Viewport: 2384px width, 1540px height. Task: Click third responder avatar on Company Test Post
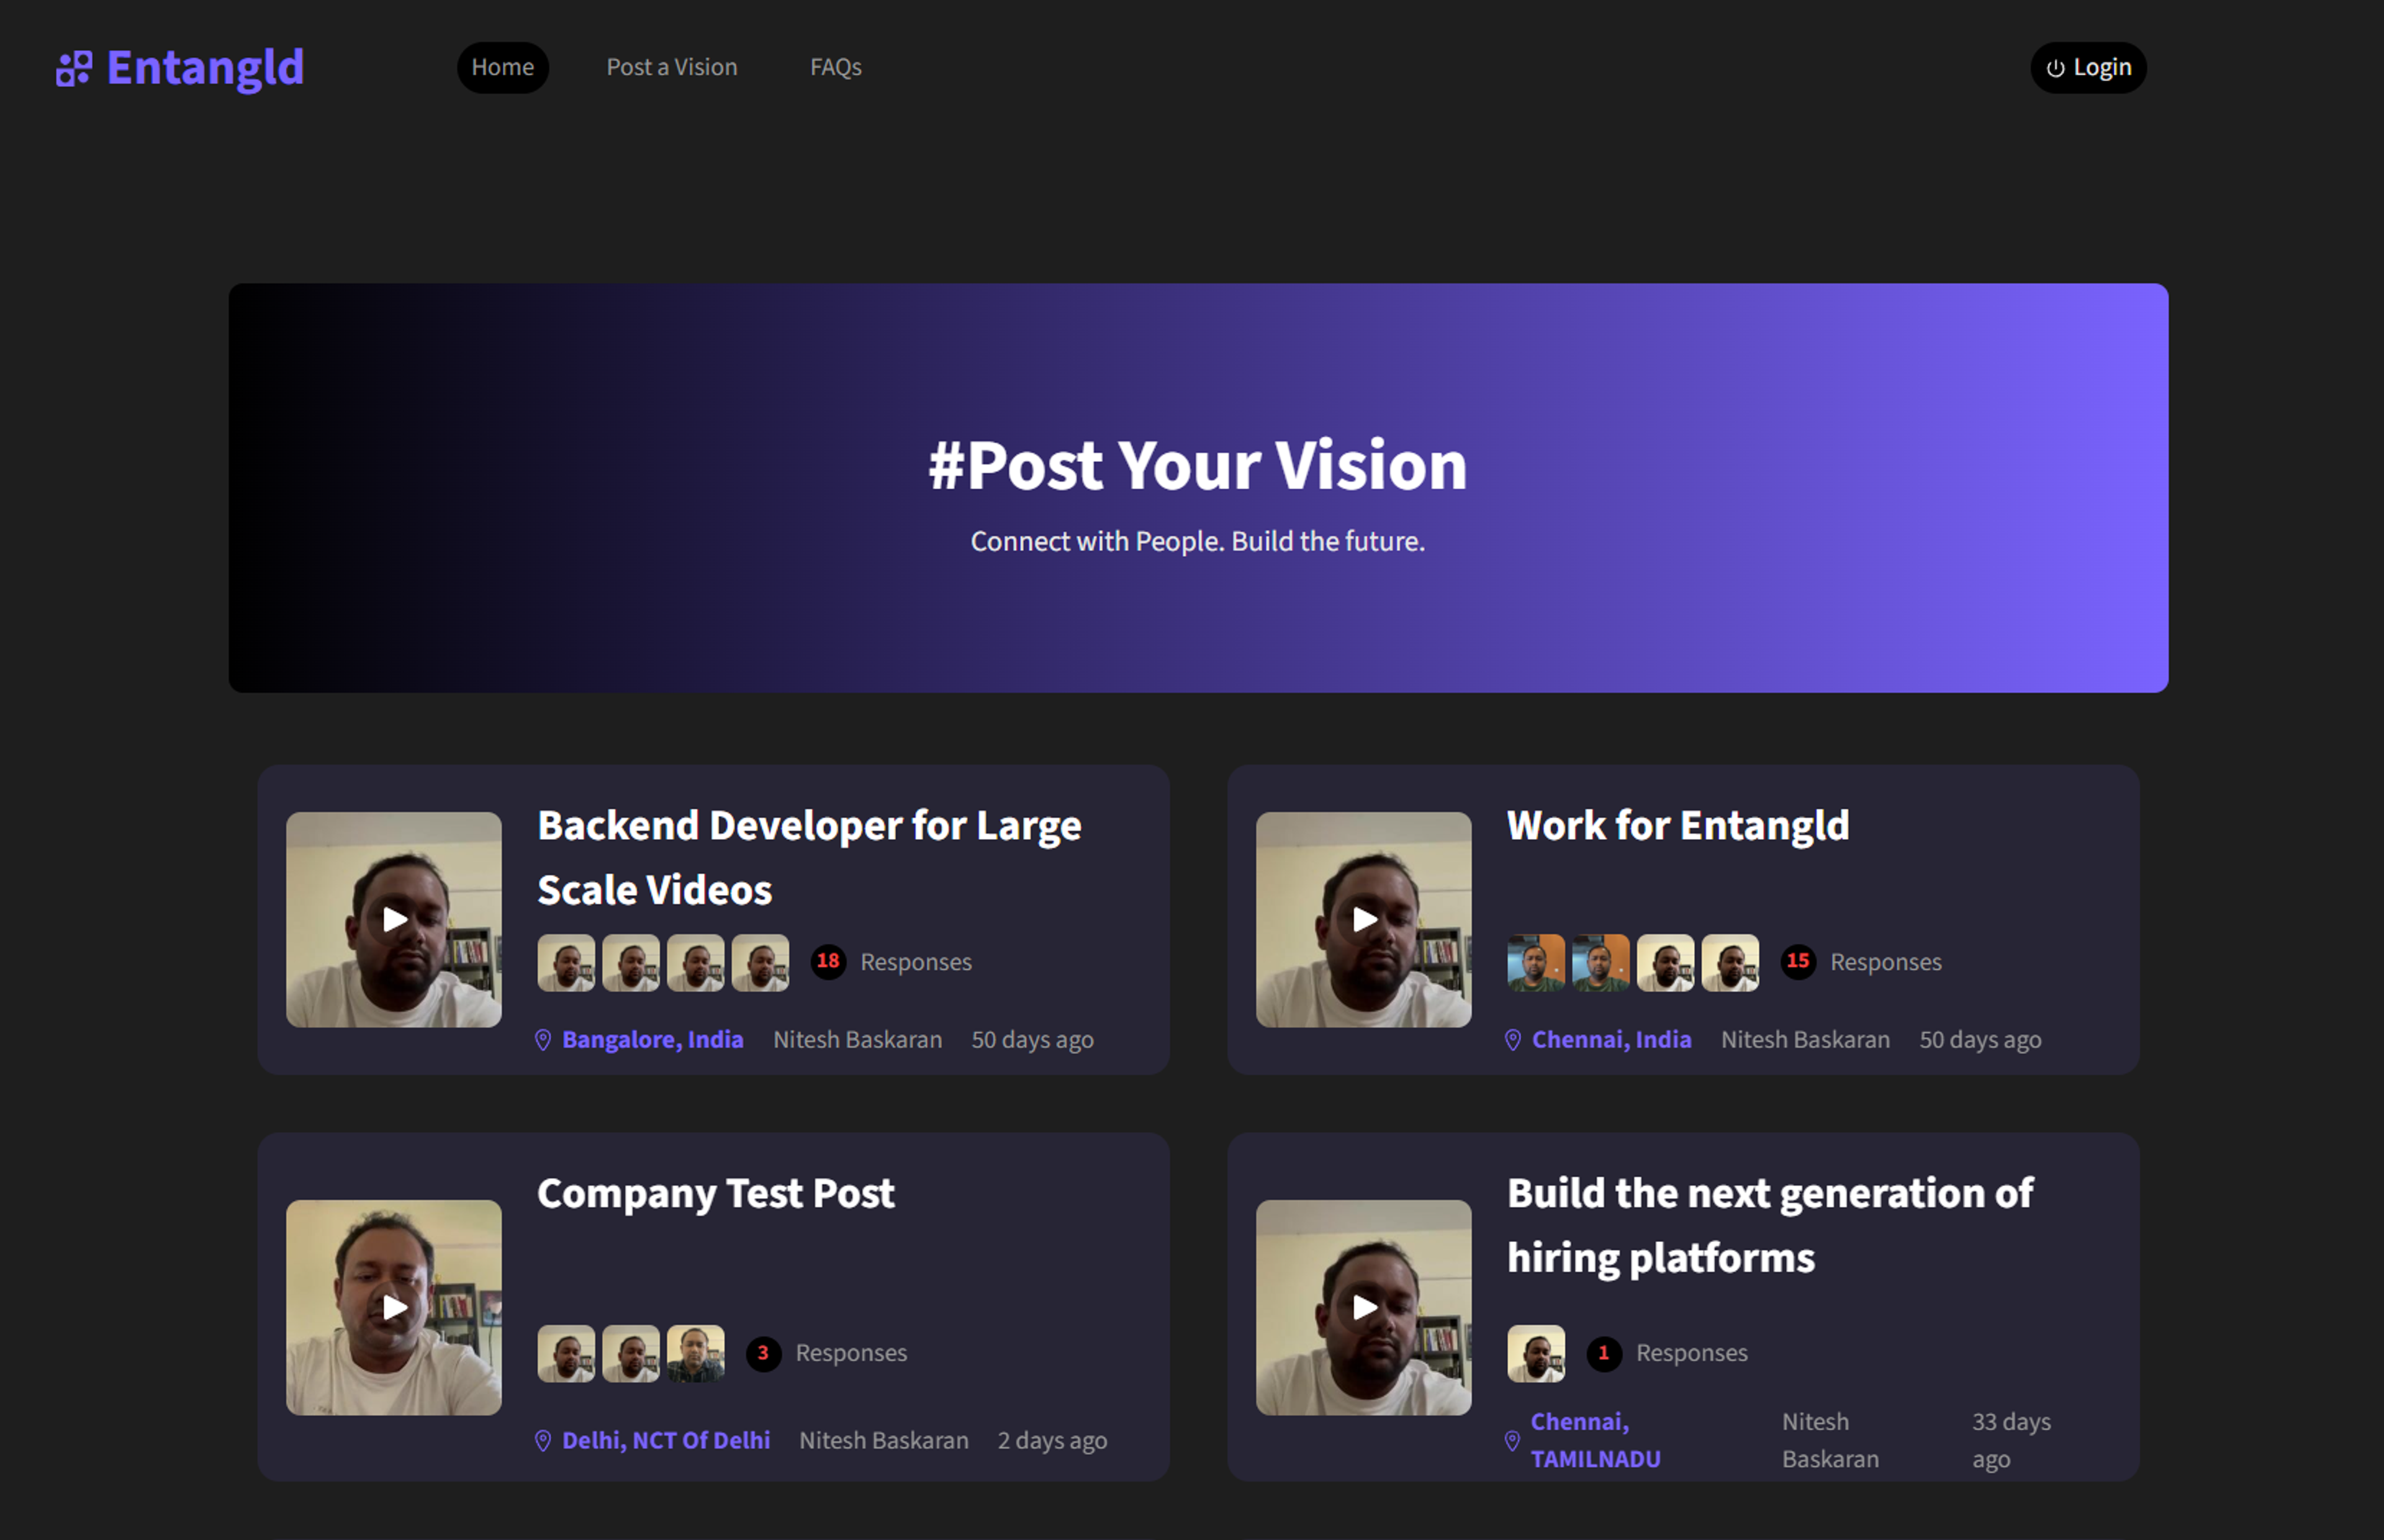click(x=696, y=1353)
